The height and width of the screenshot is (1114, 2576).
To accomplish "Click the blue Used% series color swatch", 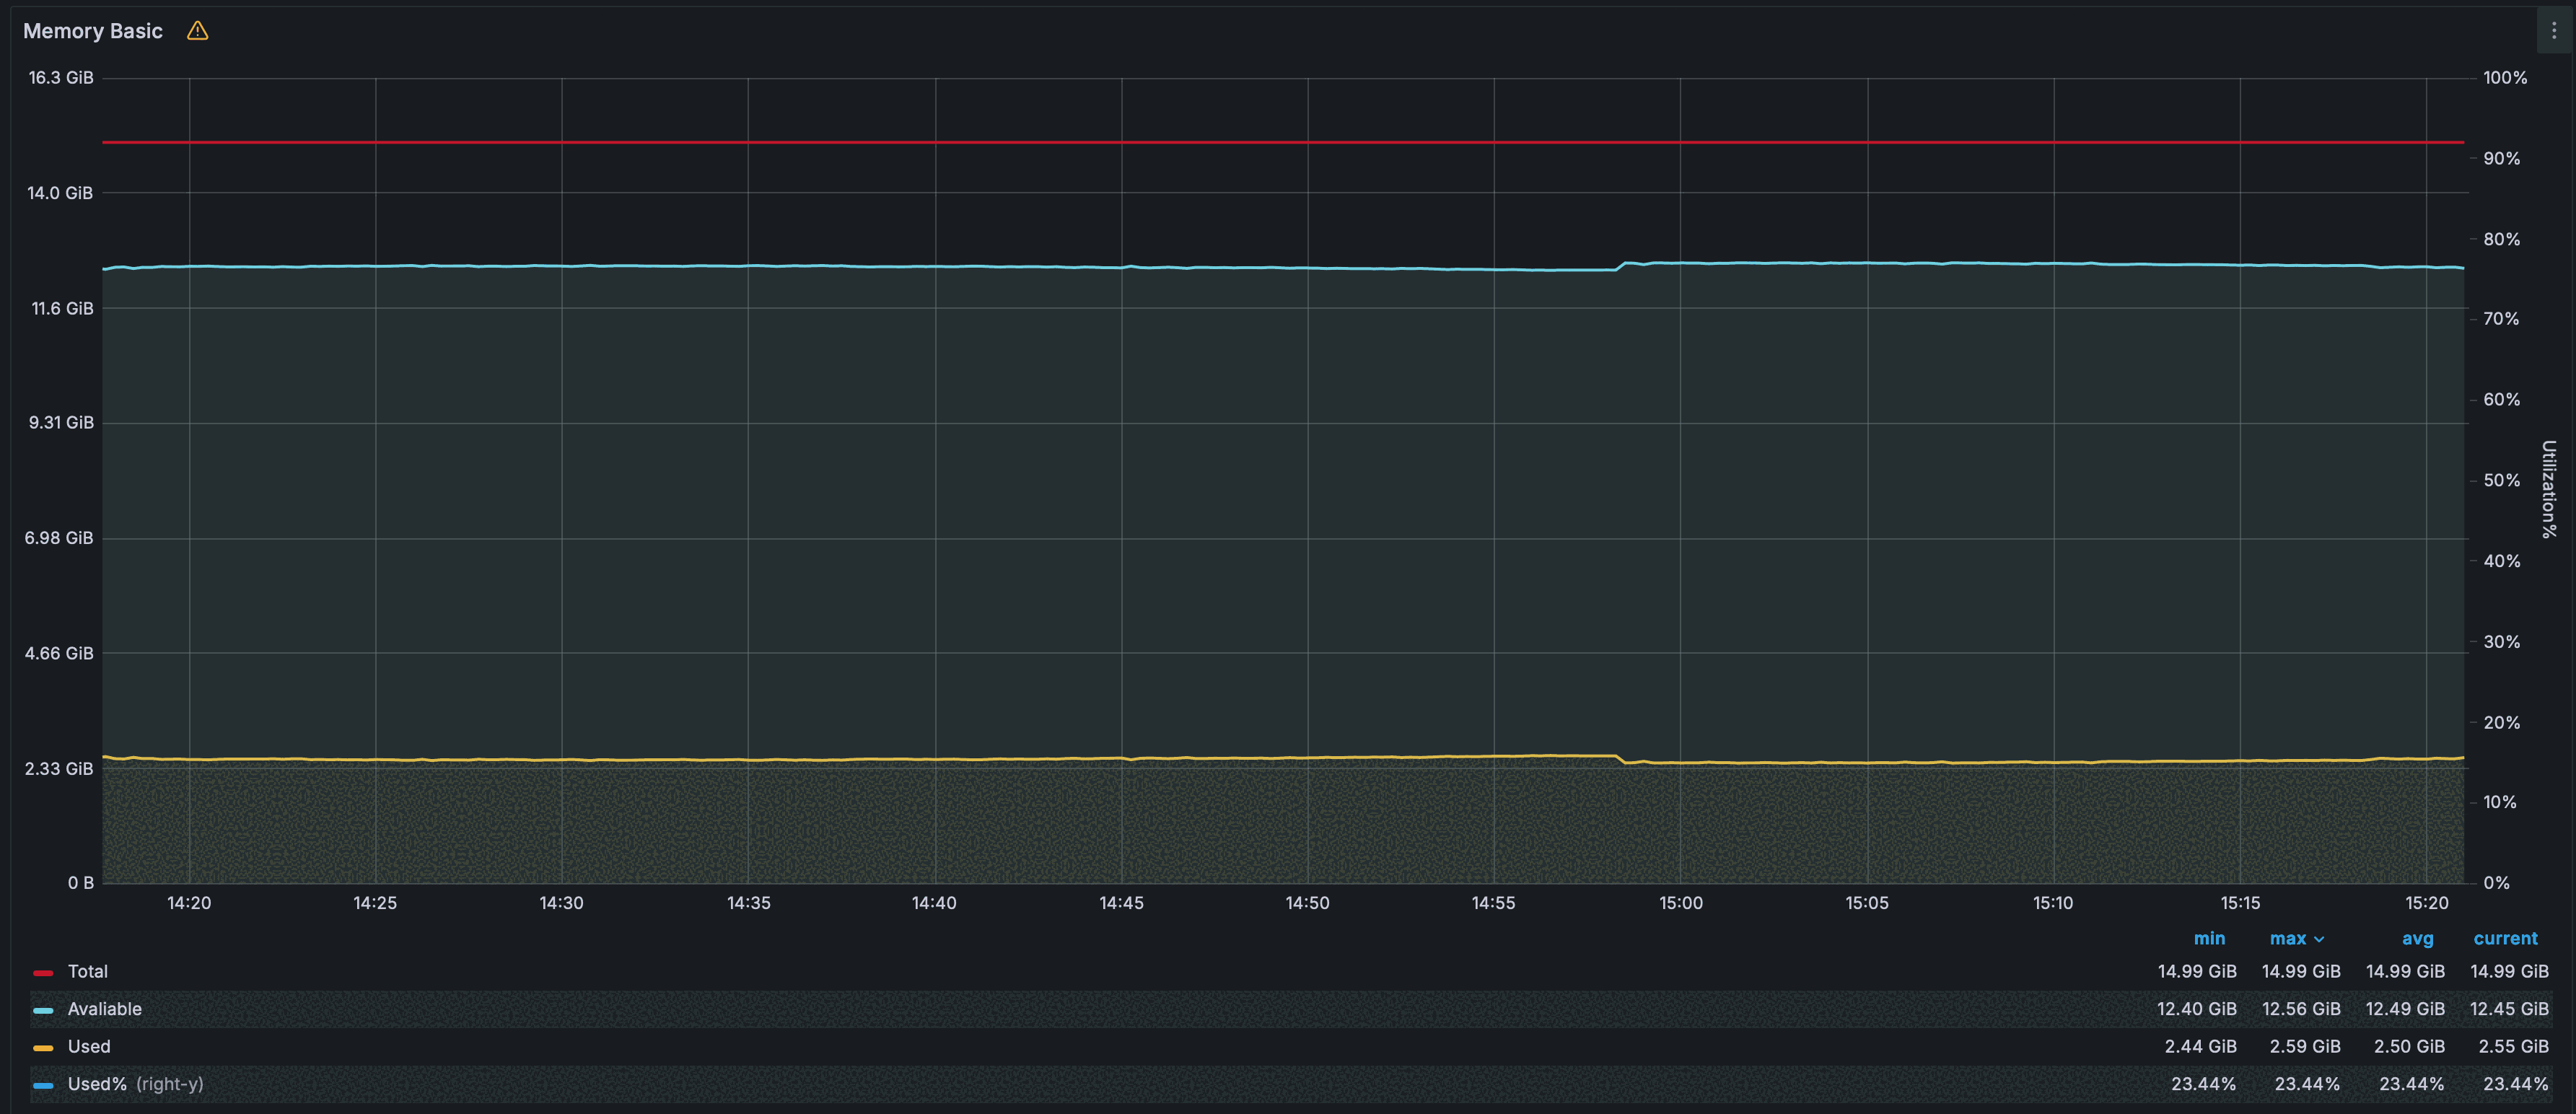I will click(x=43, y=1085).
